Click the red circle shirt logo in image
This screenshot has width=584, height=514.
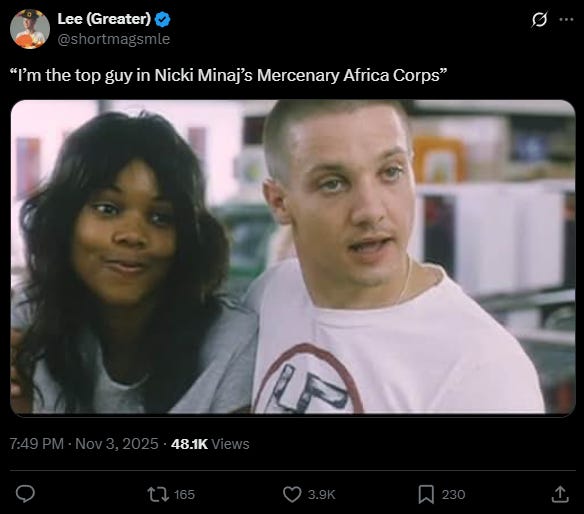[x=308, y=379]
